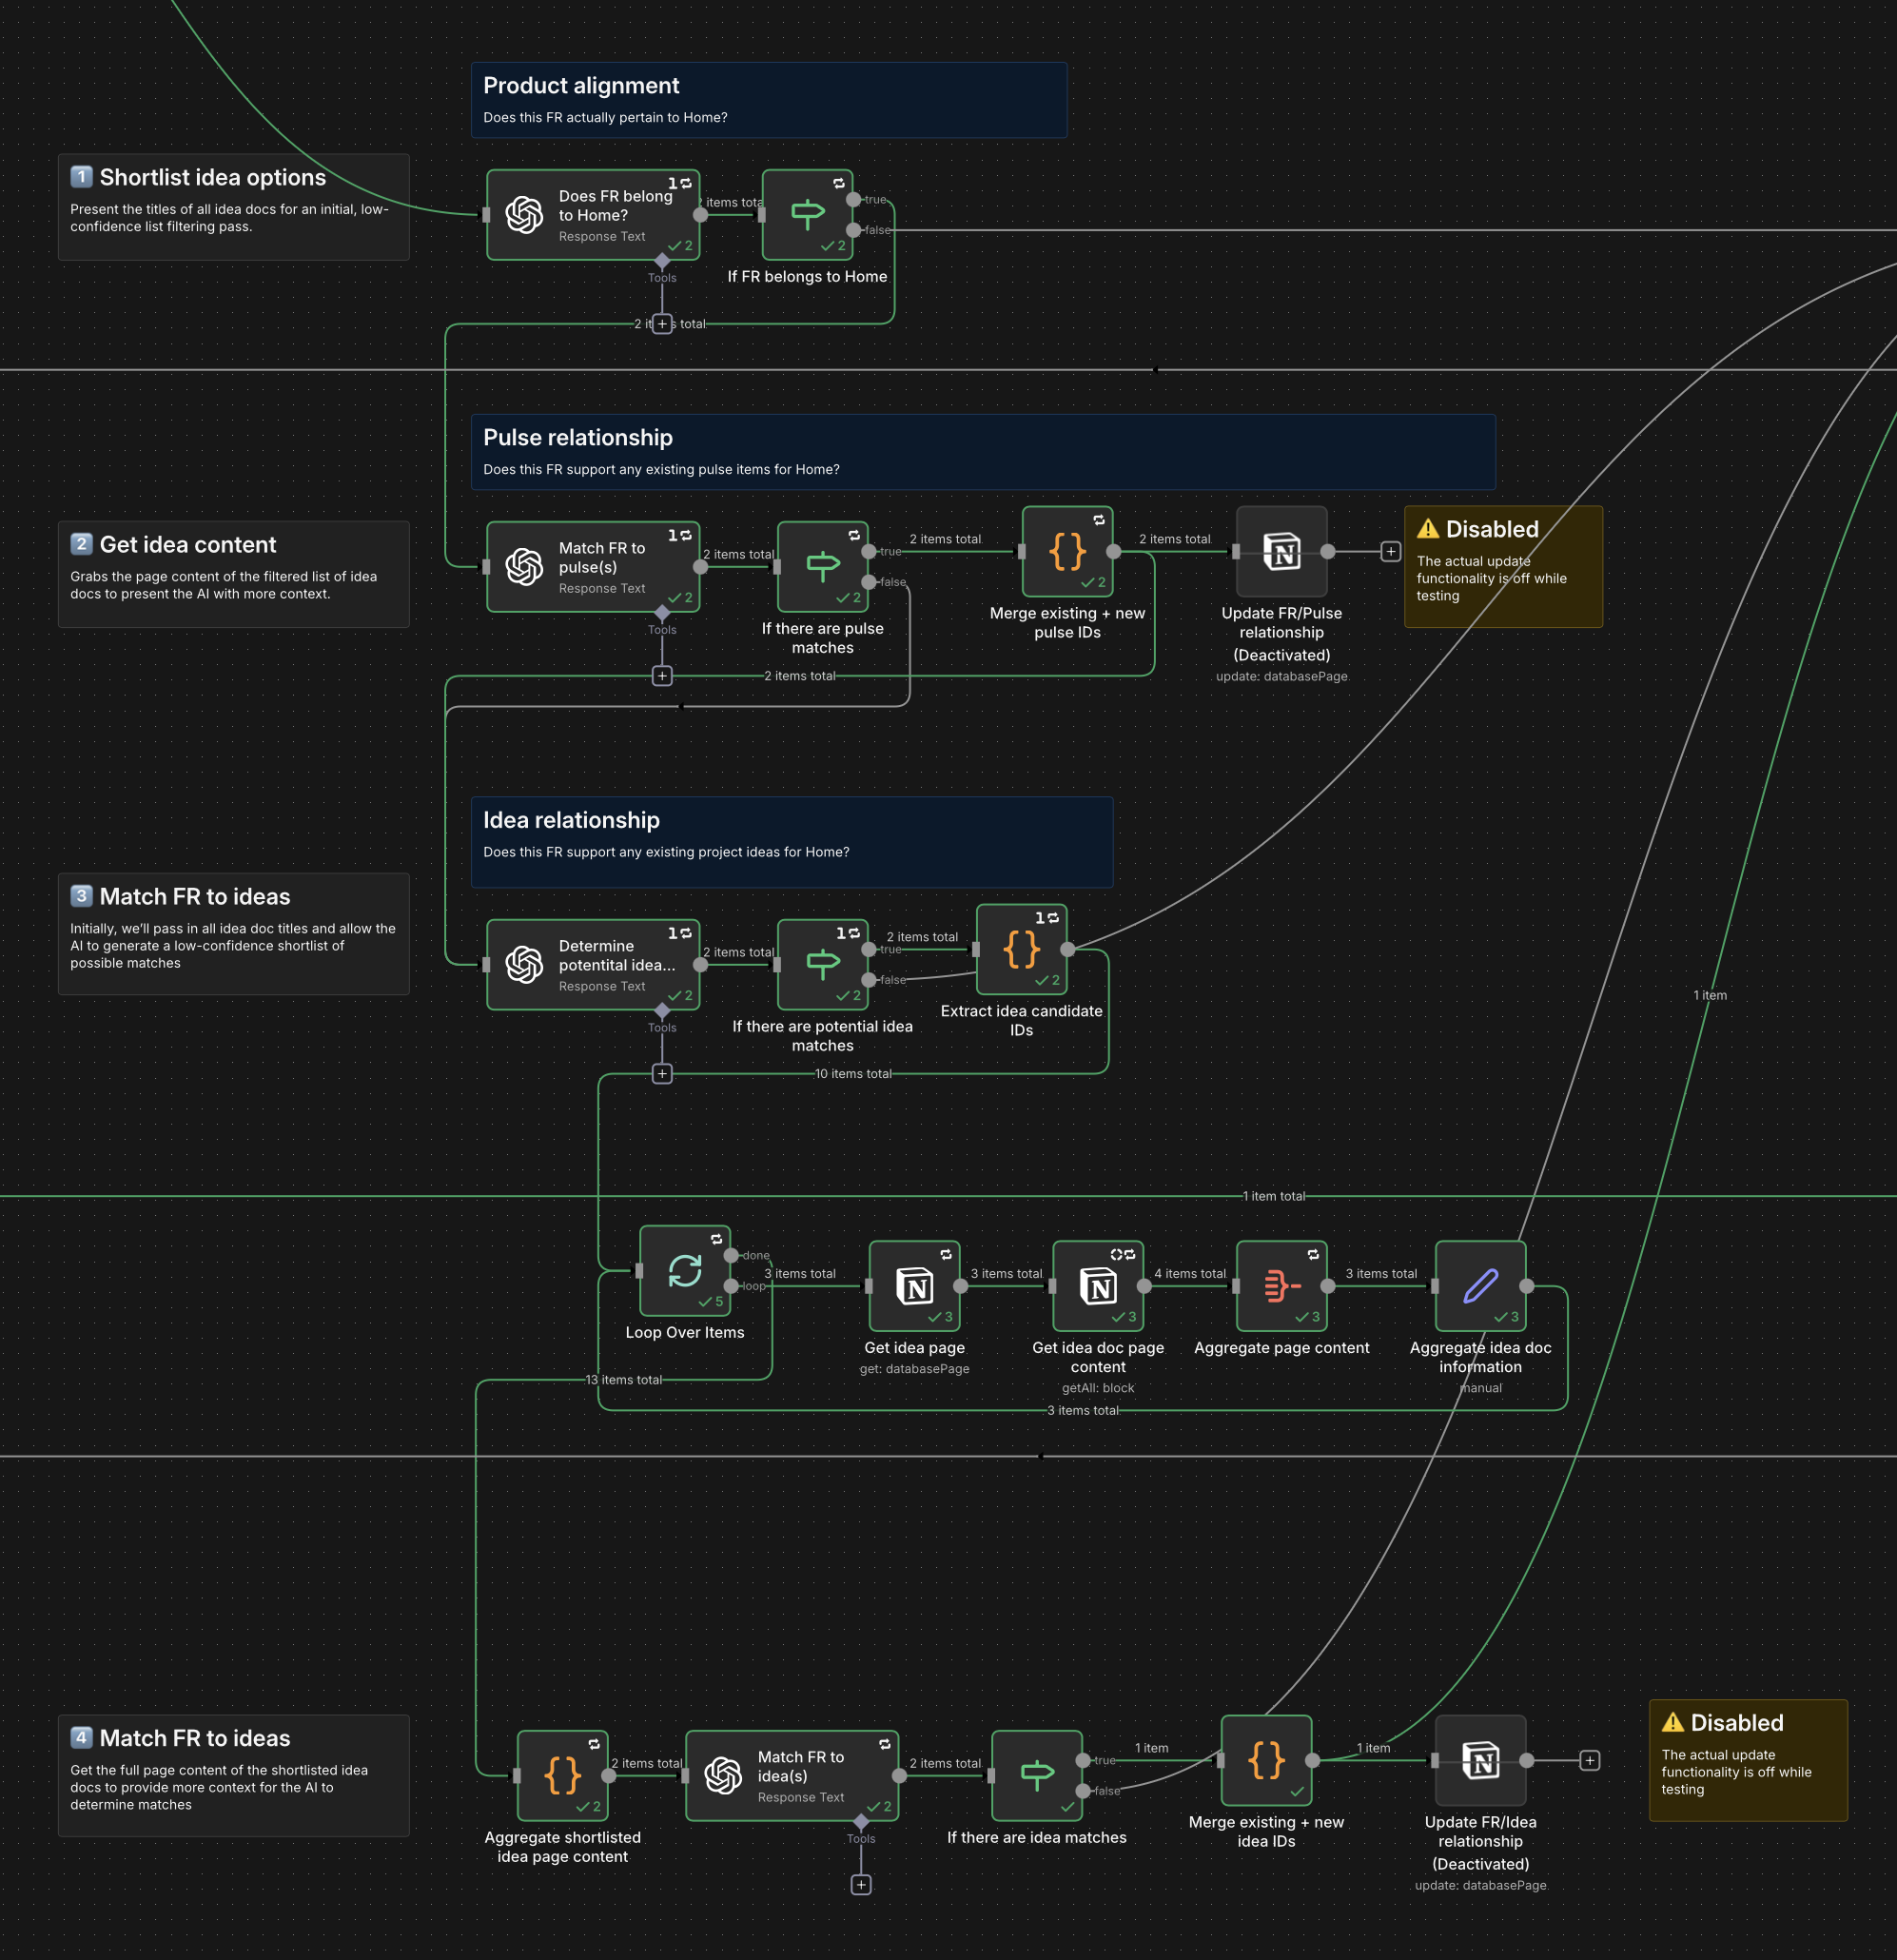
Task: Click false output of 'If there are idea matches'
Action: [x=1083, y=1791]
